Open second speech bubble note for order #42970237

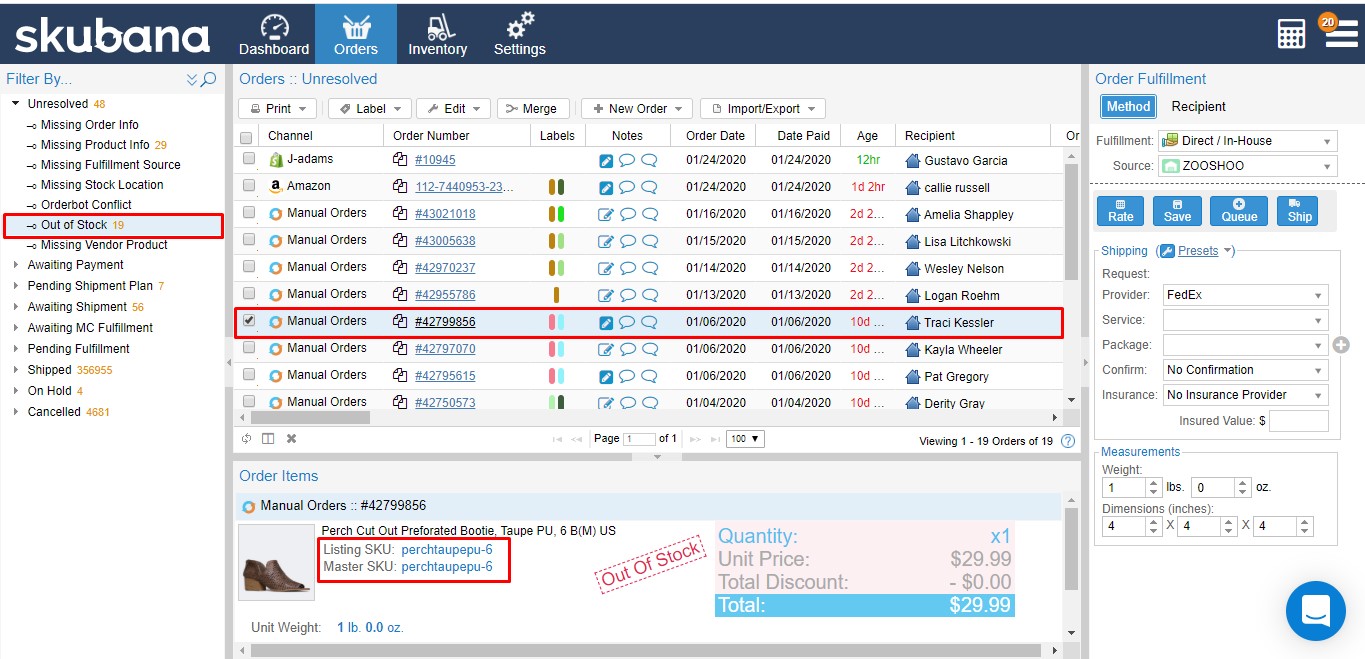(x=649, y=268)
